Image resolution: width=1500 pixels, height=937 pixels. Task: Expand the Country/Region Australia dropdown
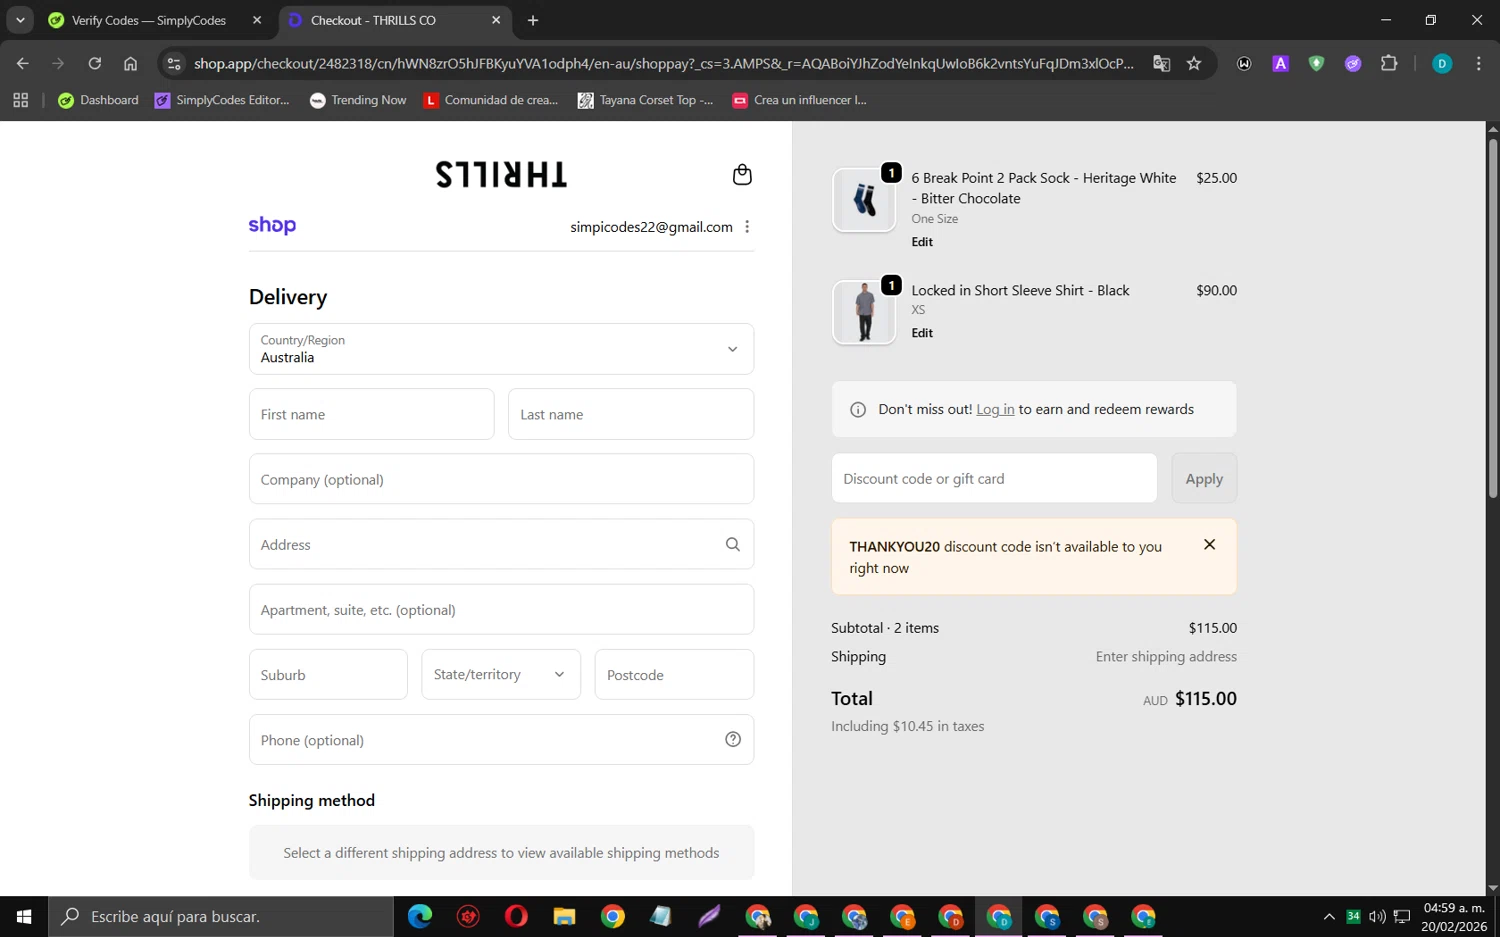pos(501,349)
